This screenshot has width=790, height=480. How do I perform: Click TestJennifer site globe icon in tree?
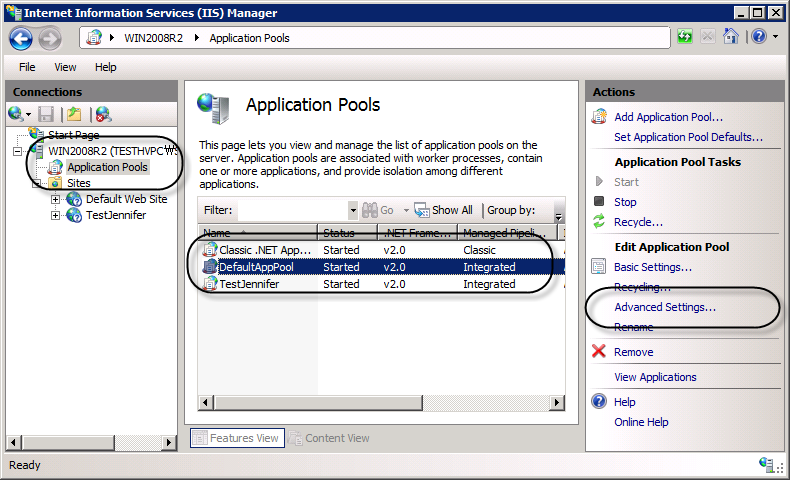coord(74,215)
